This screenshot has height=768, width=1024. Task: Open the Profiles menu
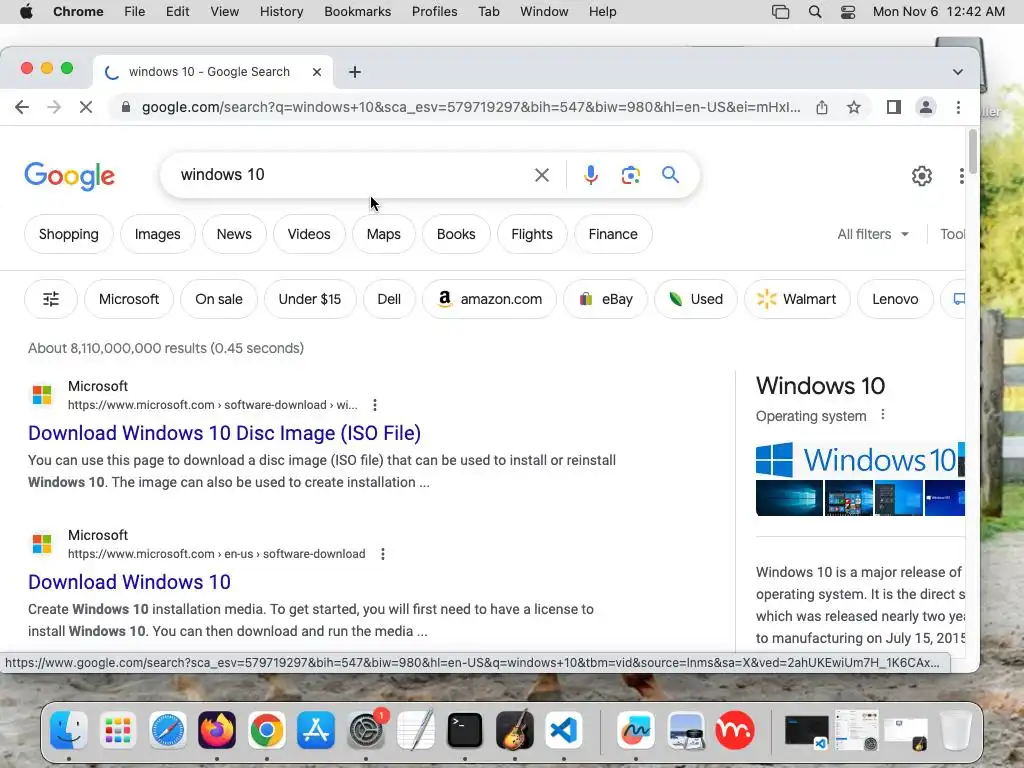coord(434,12)
